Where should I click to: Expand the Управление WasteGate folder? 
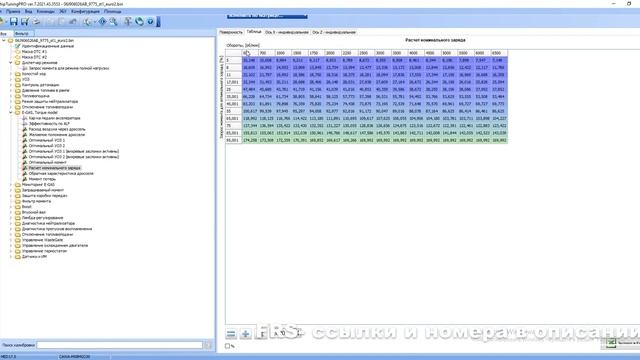(11, 240)
